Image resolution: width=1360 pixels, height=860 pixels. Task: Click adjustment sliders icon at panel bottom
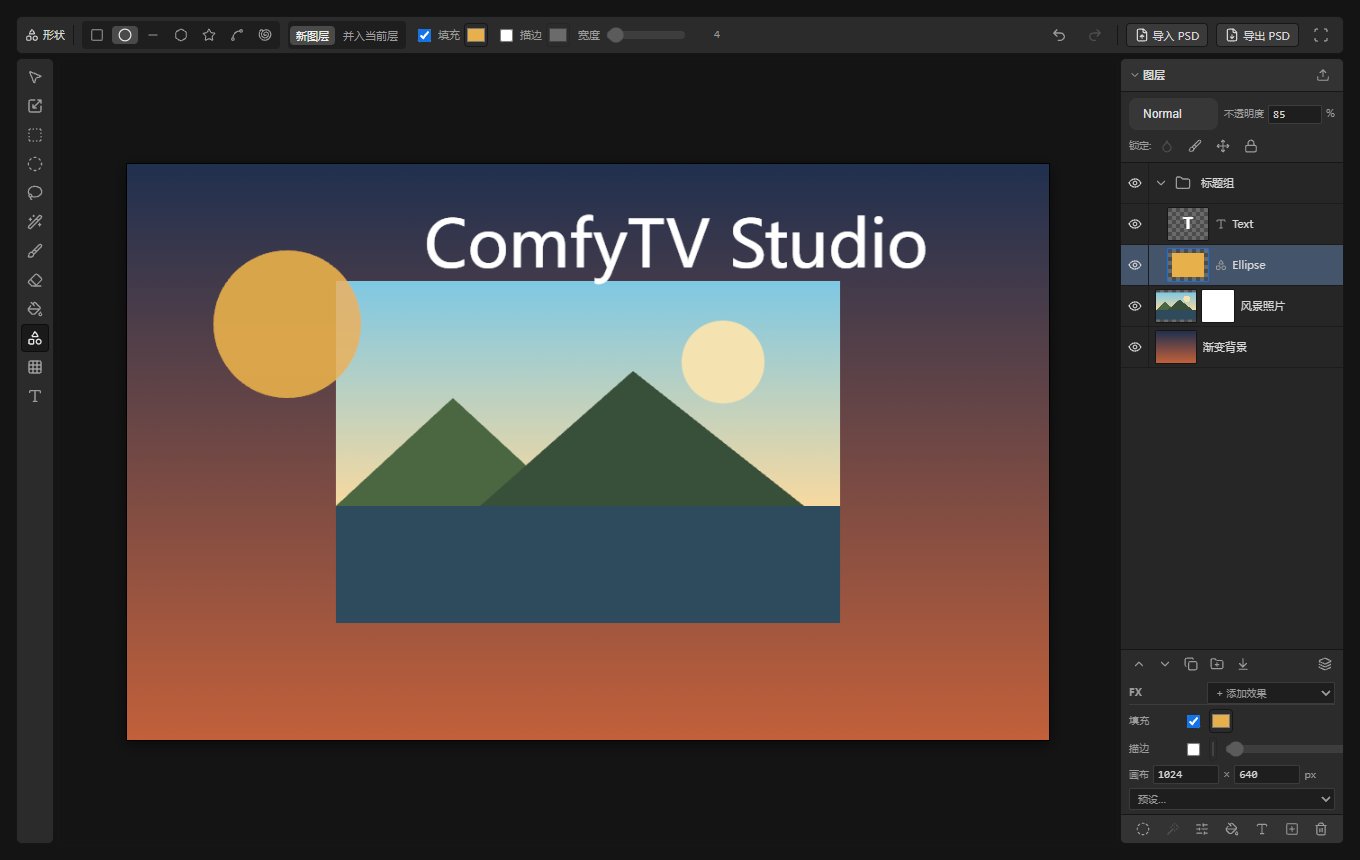(x=1202, y=829)
